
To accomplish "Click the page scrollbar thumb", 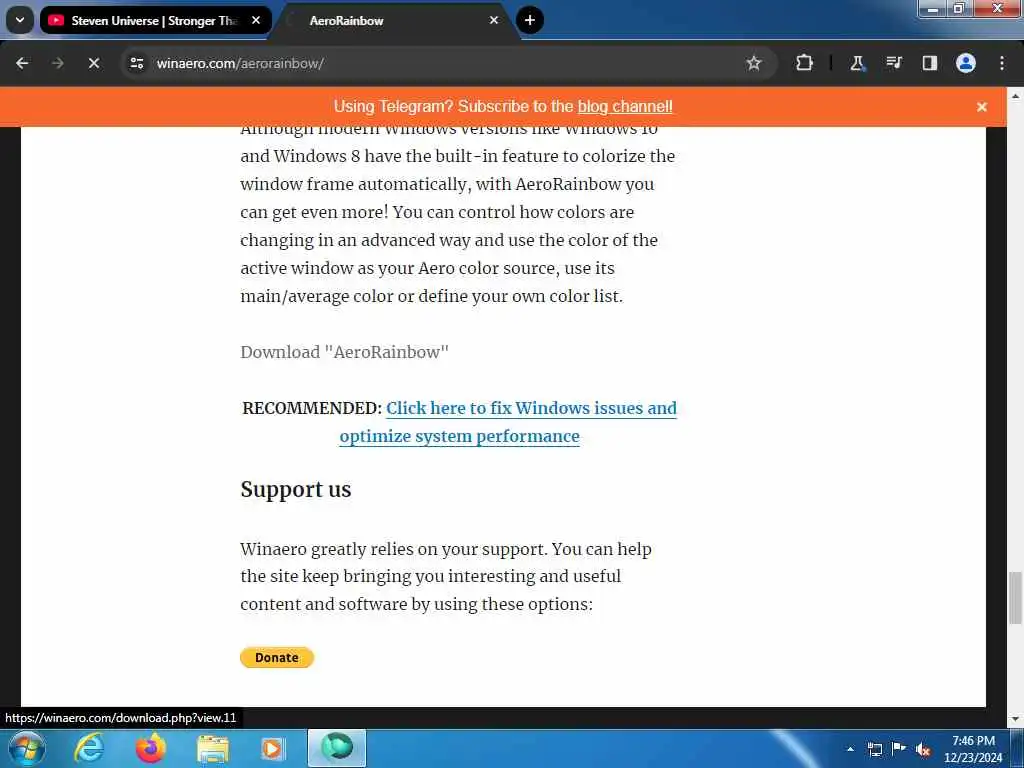I will point(1015,598).
